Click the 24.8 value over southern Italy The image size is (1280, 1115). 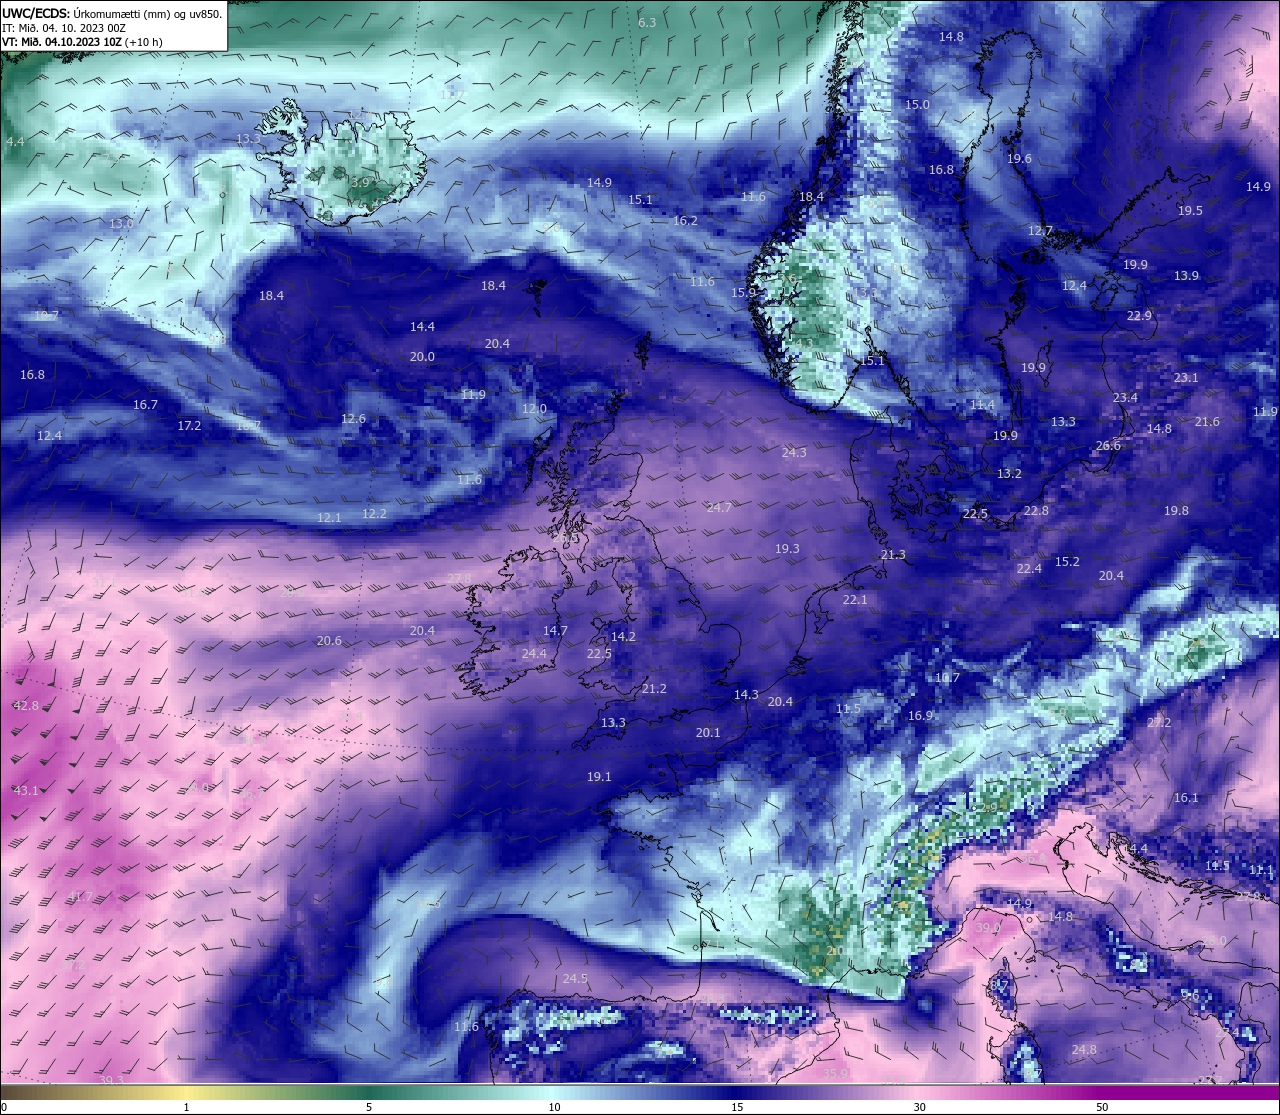click(x=1084, y=1049)
